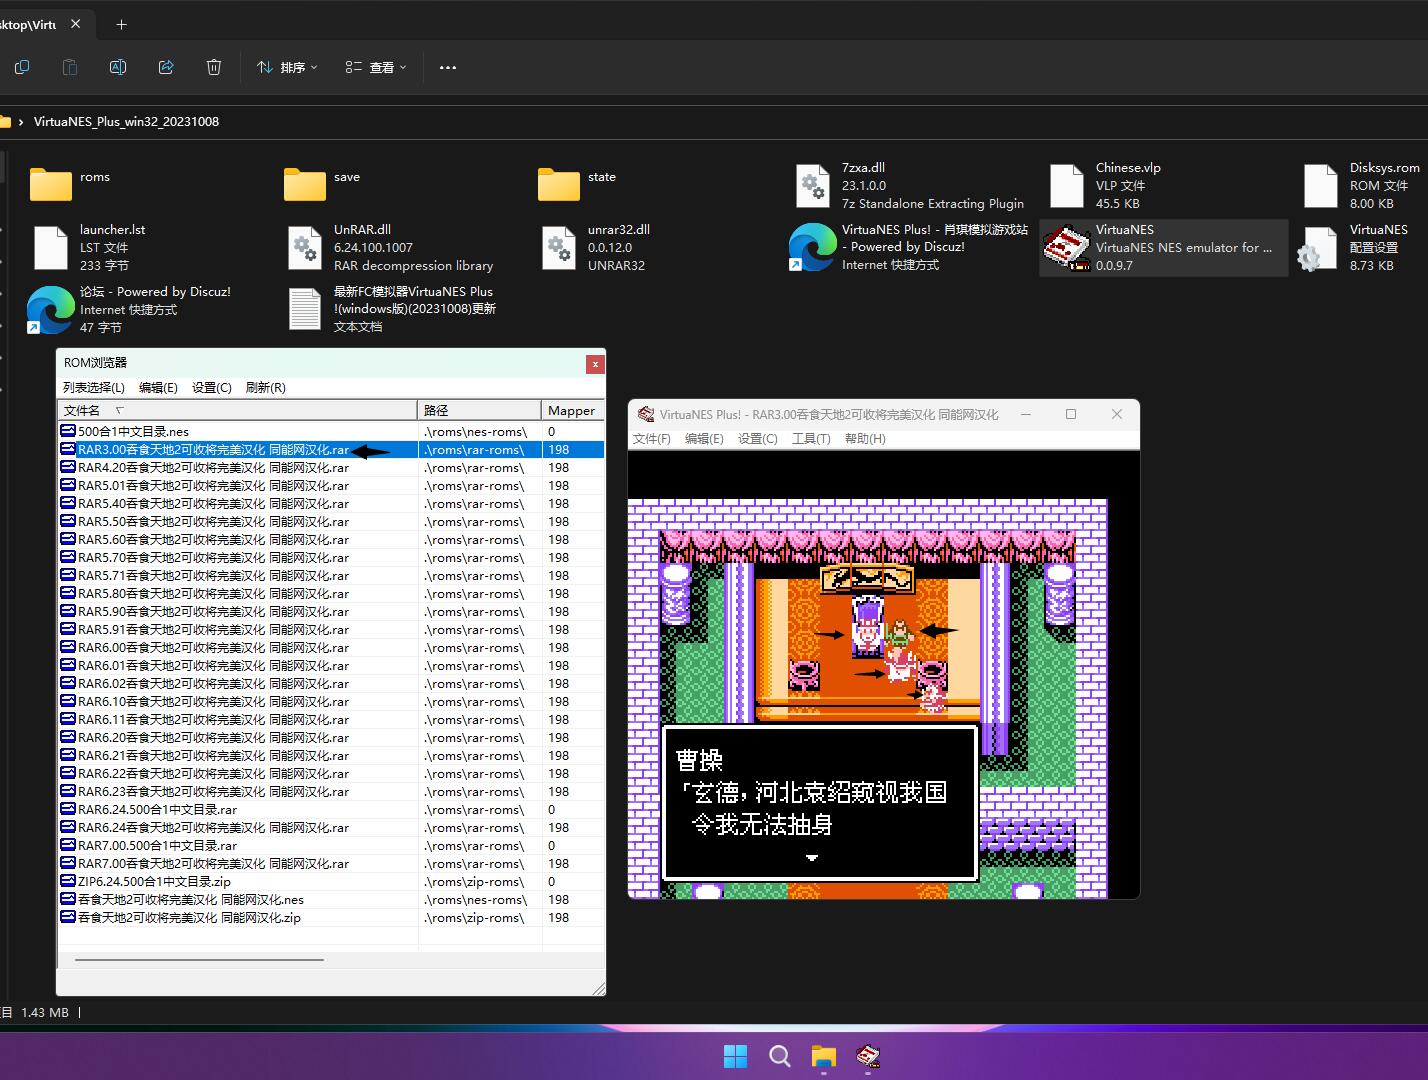1428x1080 pixels.
Task: Open 设置(C) menu in VirtuaNES window
Action: pyautogui.click(x=757, y=439)
